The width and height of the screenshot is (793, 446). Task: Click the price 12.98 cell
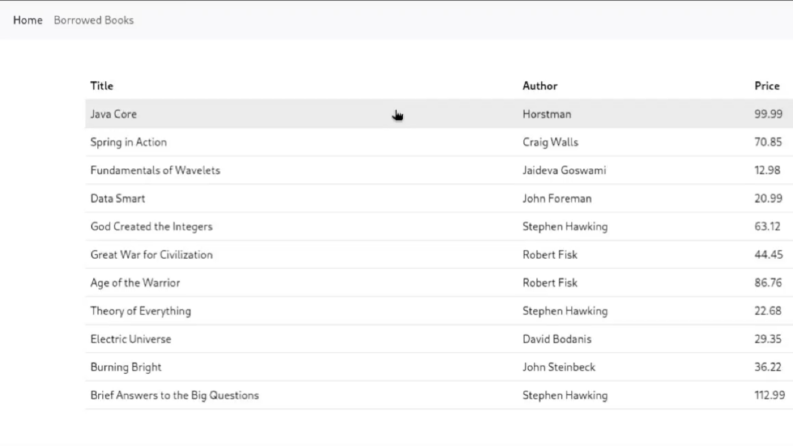tap(767, 170)
